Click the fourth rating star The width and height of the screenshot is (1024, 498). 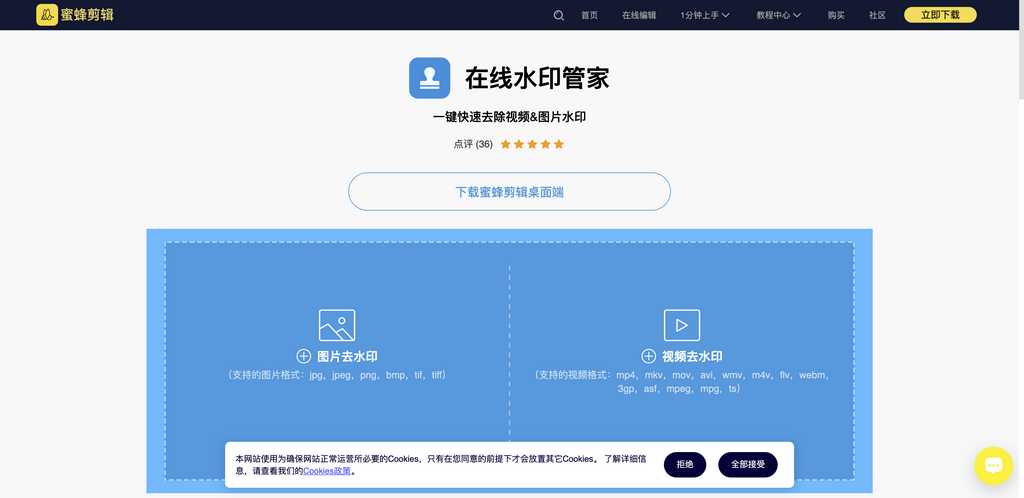545,144
